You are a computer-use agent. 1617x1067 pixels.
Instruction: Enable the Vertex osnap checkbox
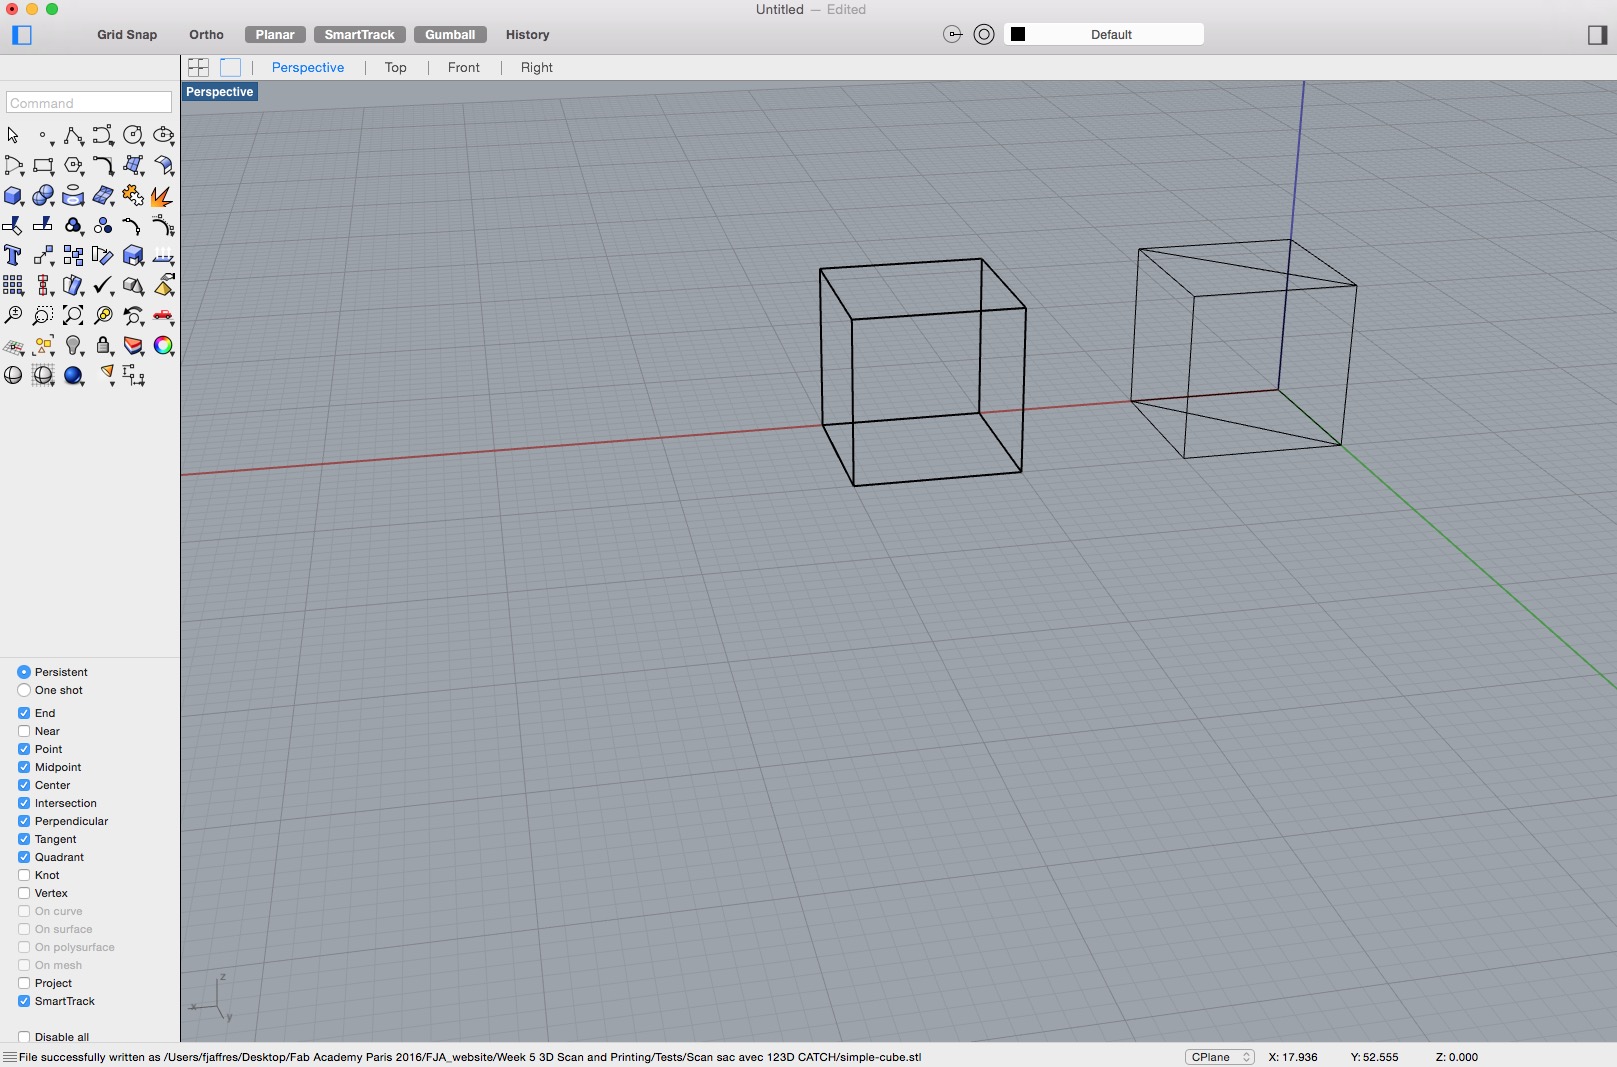[x=24, y=893]
